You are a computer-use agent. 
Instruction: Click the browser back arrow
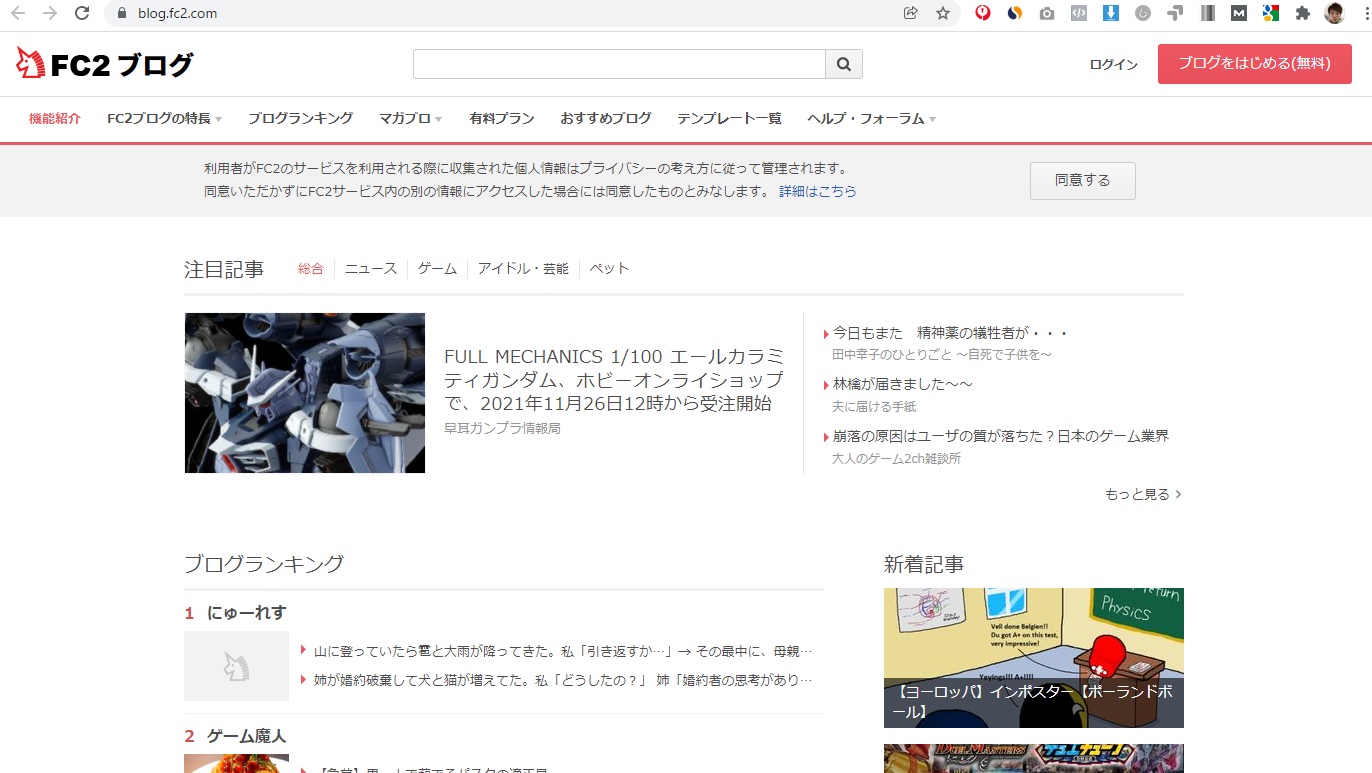18,13
